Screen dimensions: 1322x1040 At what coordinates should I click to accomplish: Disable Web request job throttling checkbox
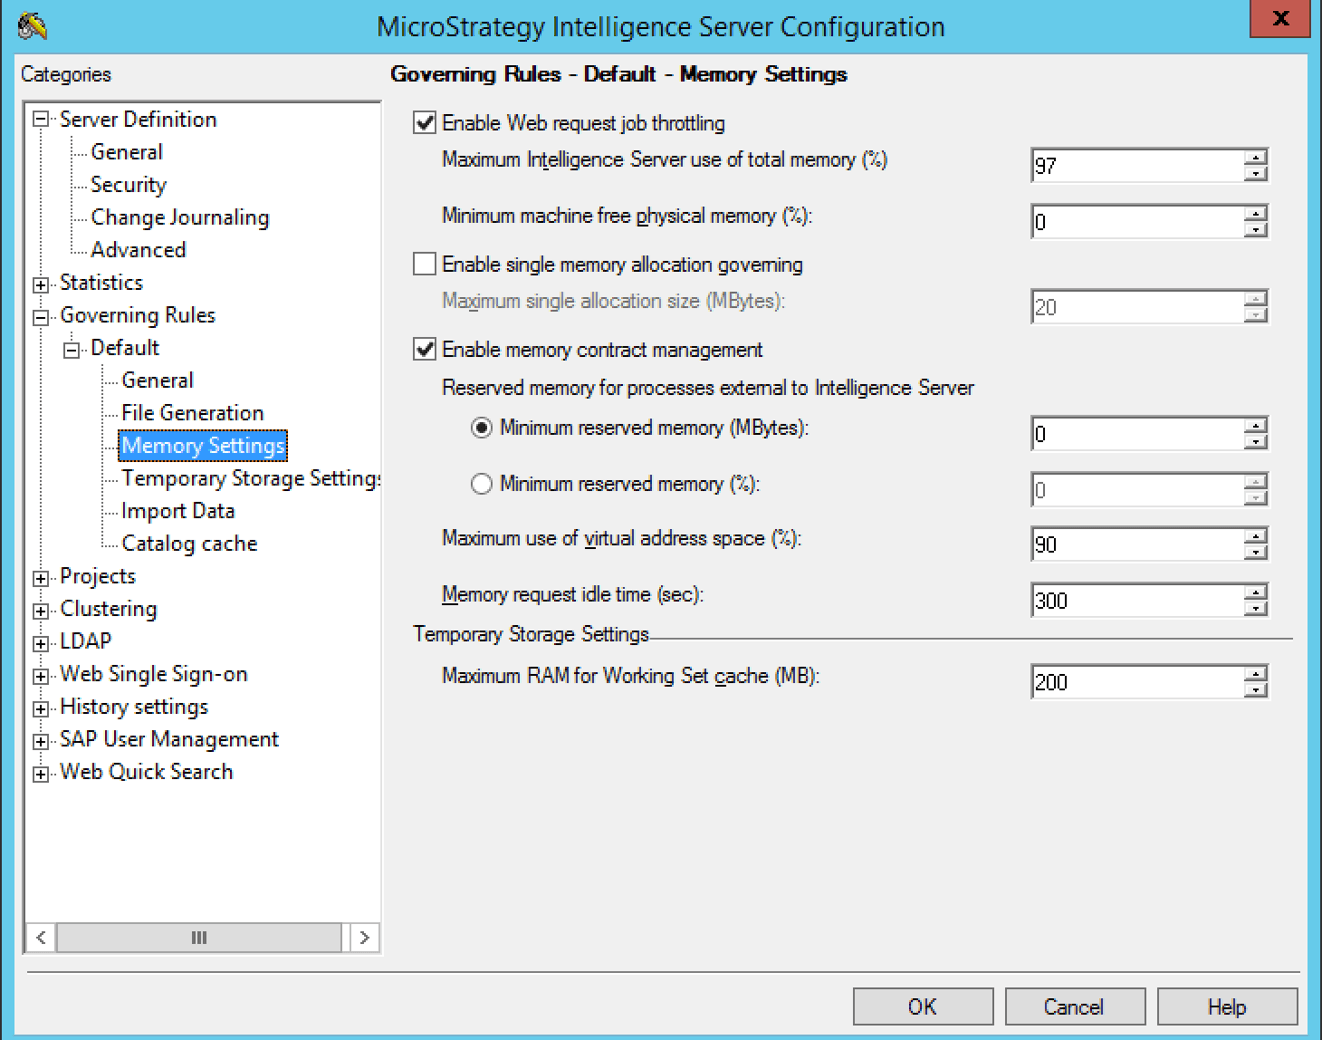425,123
